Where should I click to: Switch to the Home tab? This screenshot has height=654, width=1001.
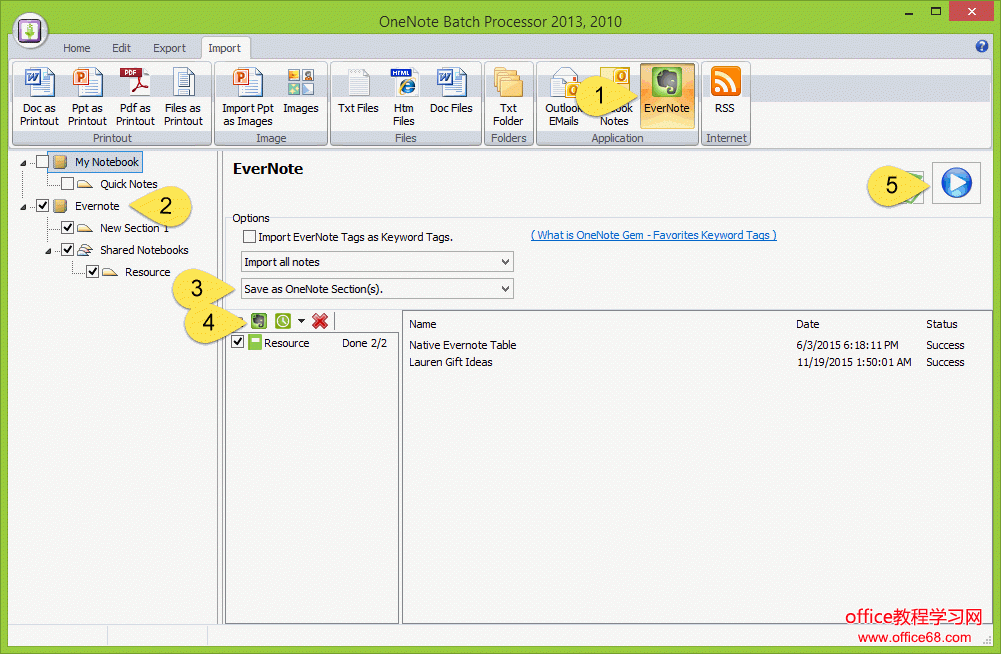click(76, 47)
